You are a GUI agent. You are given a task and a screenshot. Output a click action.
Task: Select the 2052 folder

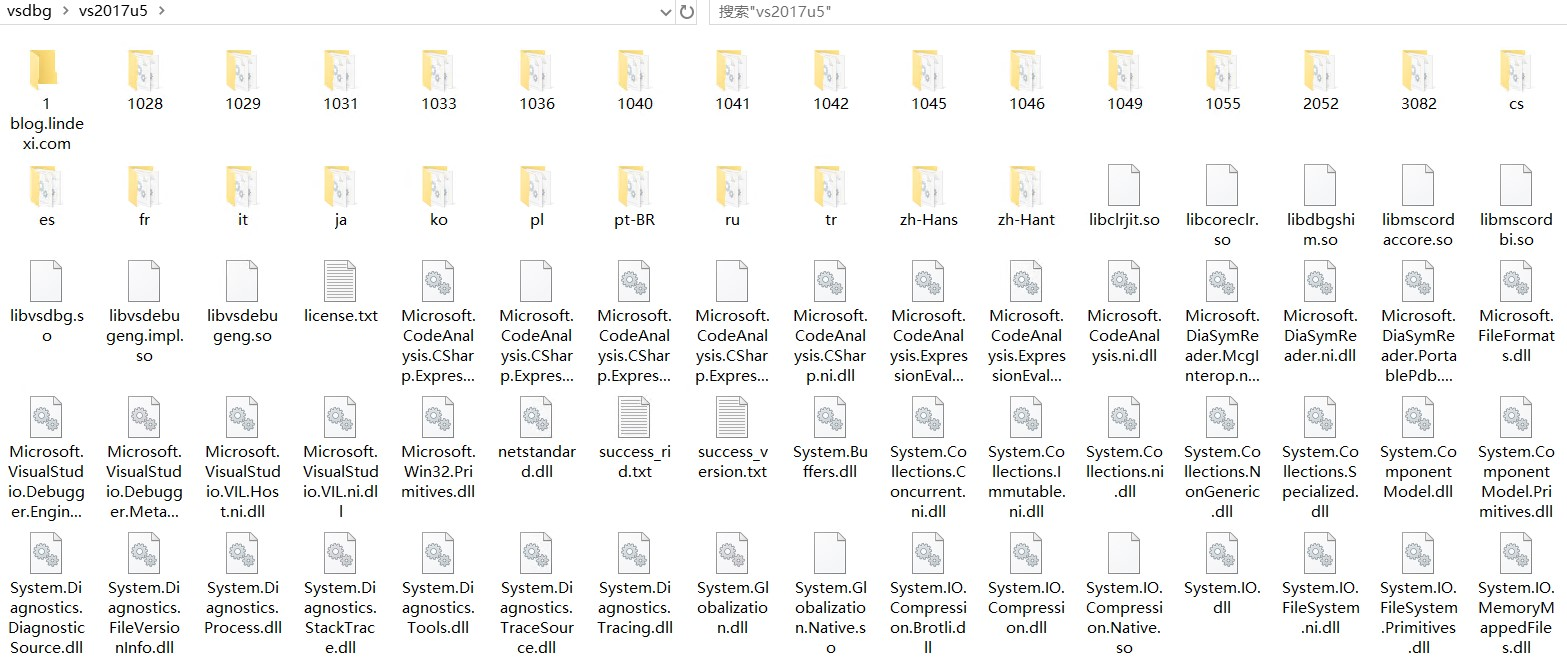tap(1321, 80)
